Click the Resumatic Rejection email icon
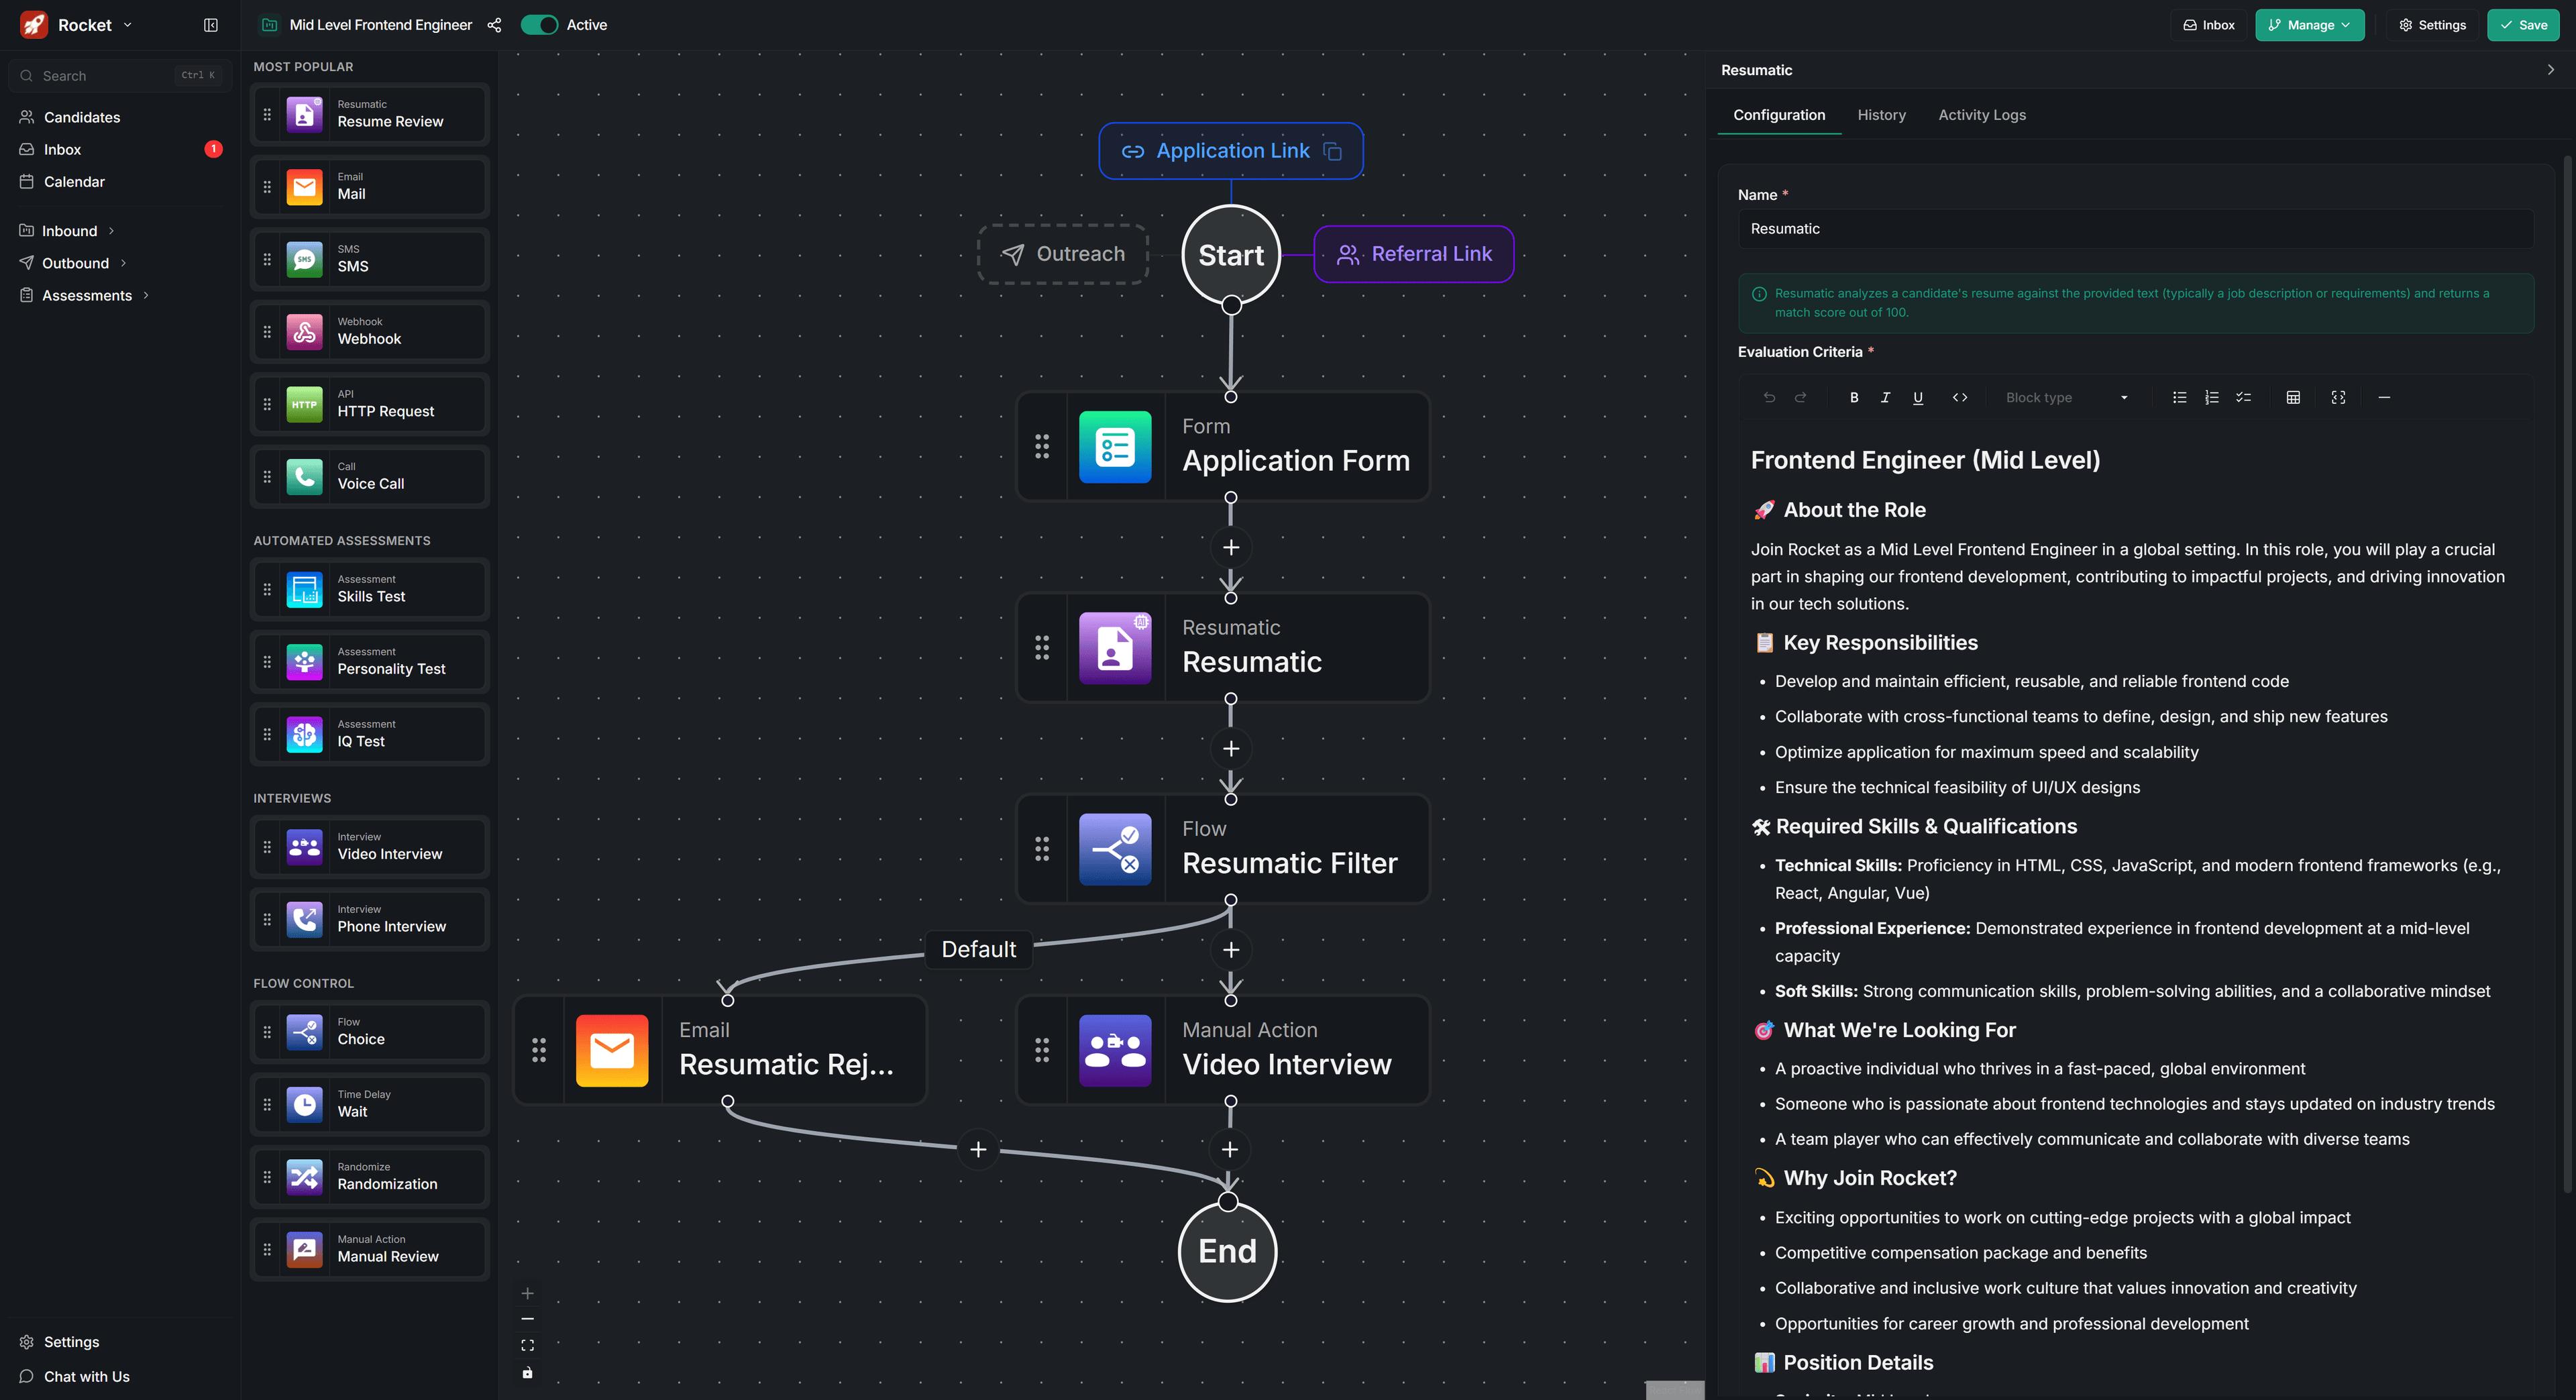The width and height of the screenshot is (2576, 1400). 612,1050
